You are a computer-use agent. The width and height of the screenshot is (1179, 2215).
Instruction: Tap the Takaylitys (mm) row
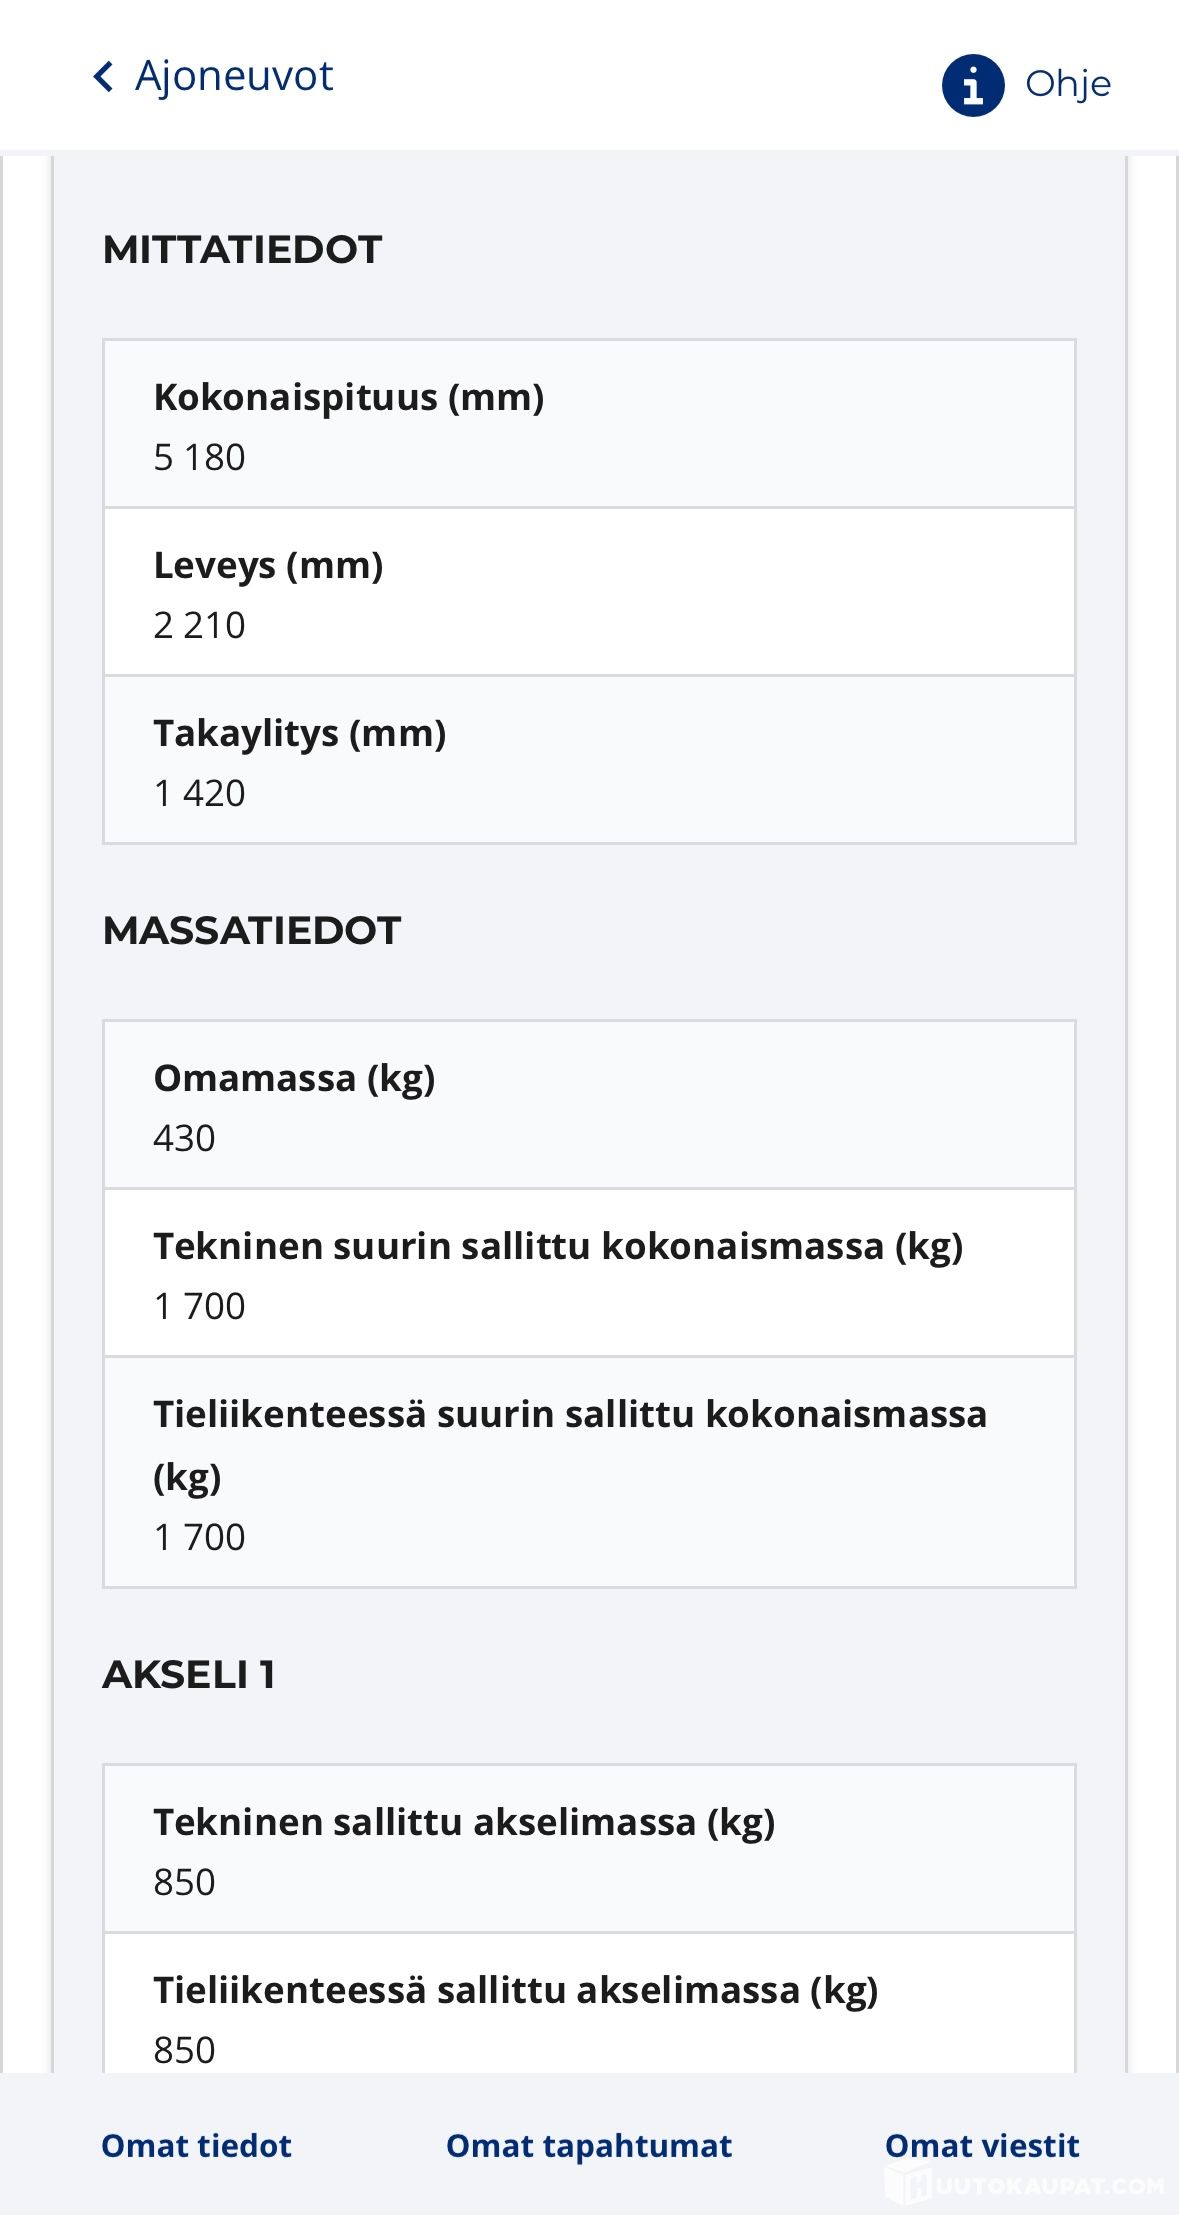[x=589, y=759]
